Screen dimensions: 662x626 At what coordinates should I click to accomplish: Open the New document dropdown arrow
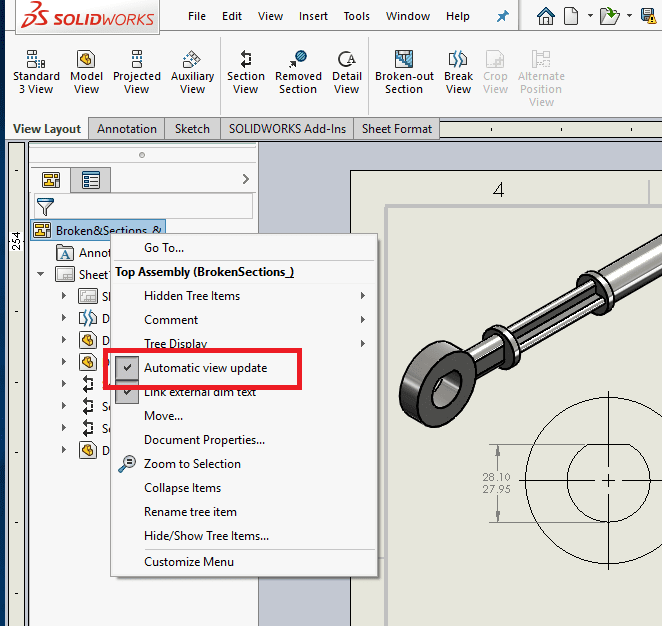pyautogui.click(x=590, y=16)
